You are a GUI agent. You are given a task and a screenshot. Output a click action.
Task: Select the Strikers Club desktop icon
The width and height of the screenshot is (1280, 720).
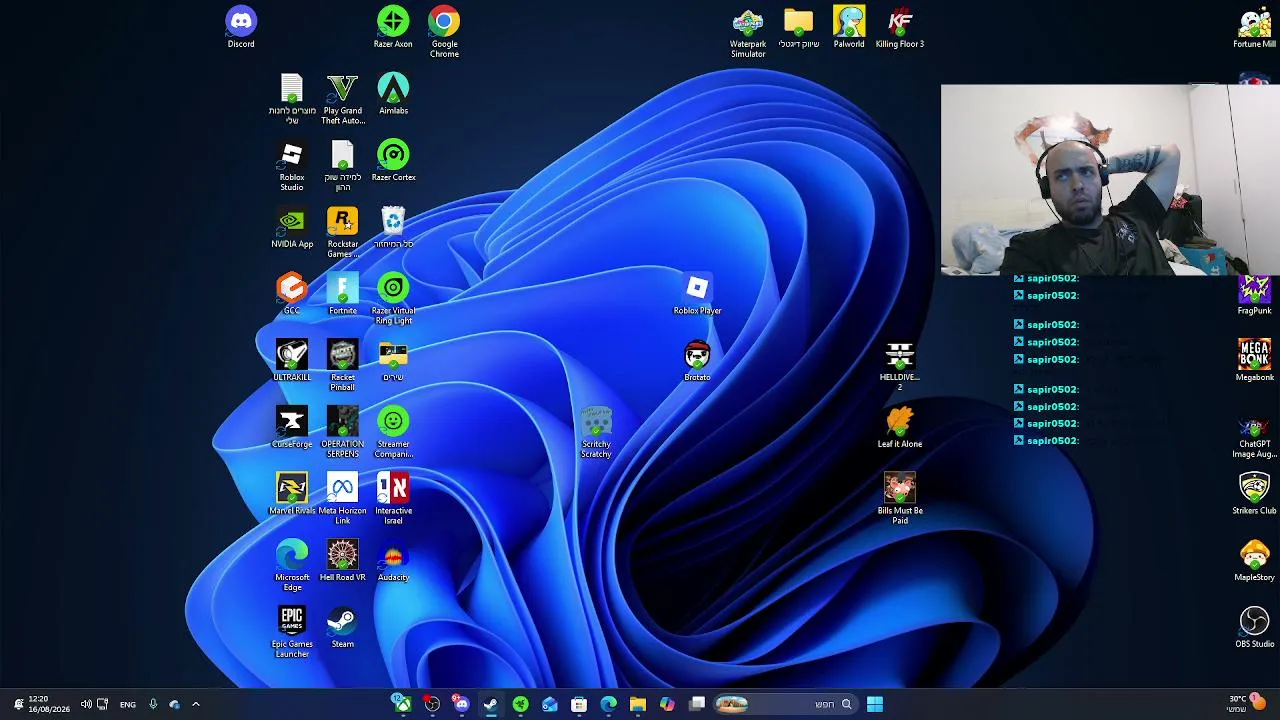(1254, 495)
